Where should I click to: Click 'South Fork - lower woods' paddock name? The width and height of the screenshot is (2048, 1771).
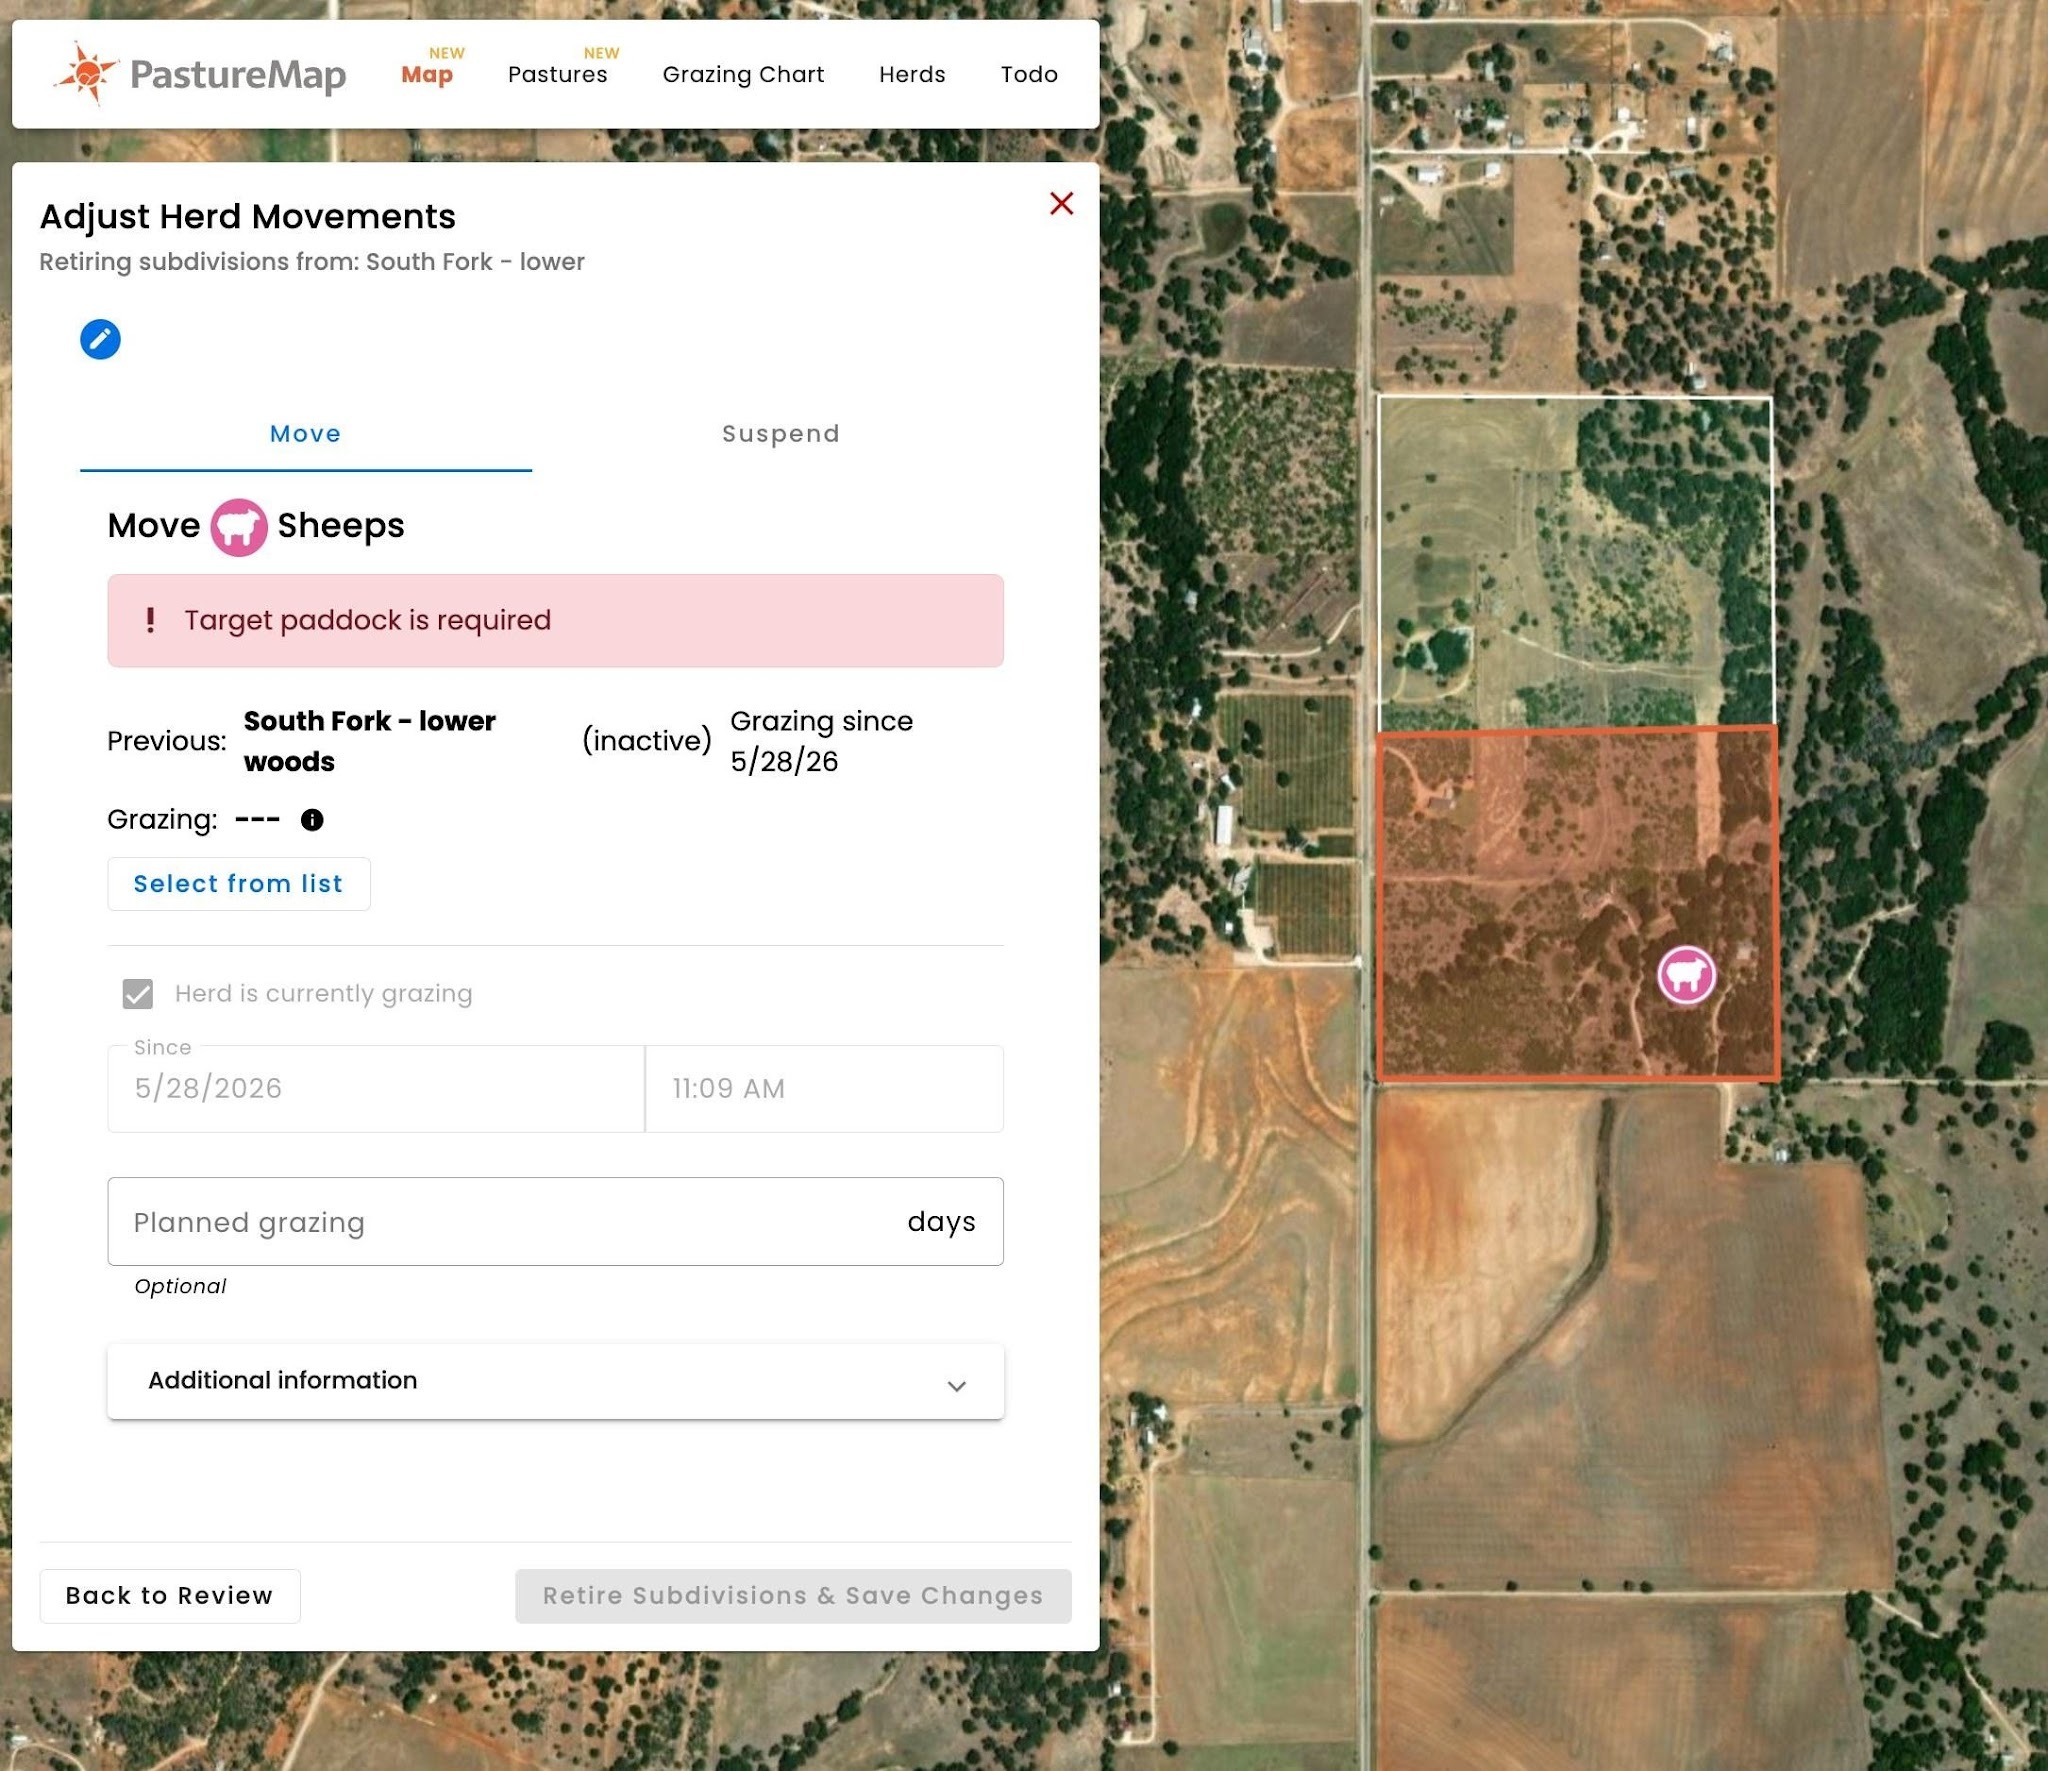[x=369, y=741]
